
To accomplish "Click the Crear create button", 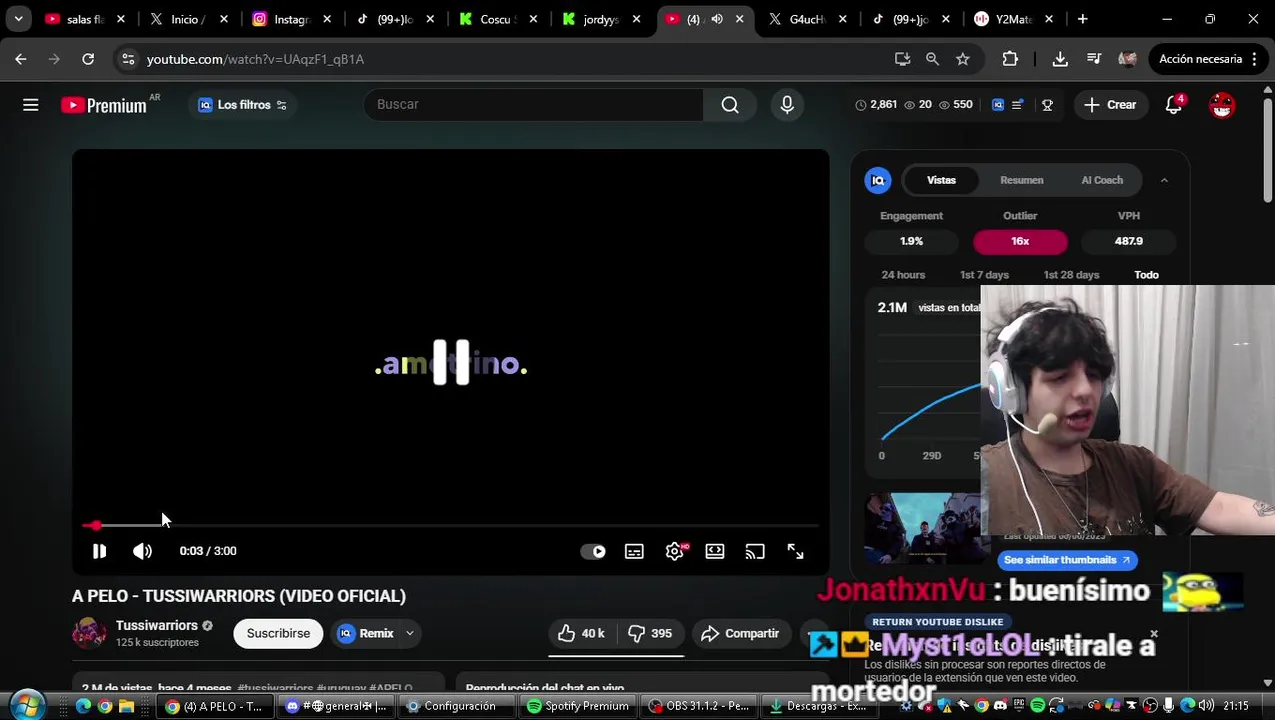I will 1110,105.
